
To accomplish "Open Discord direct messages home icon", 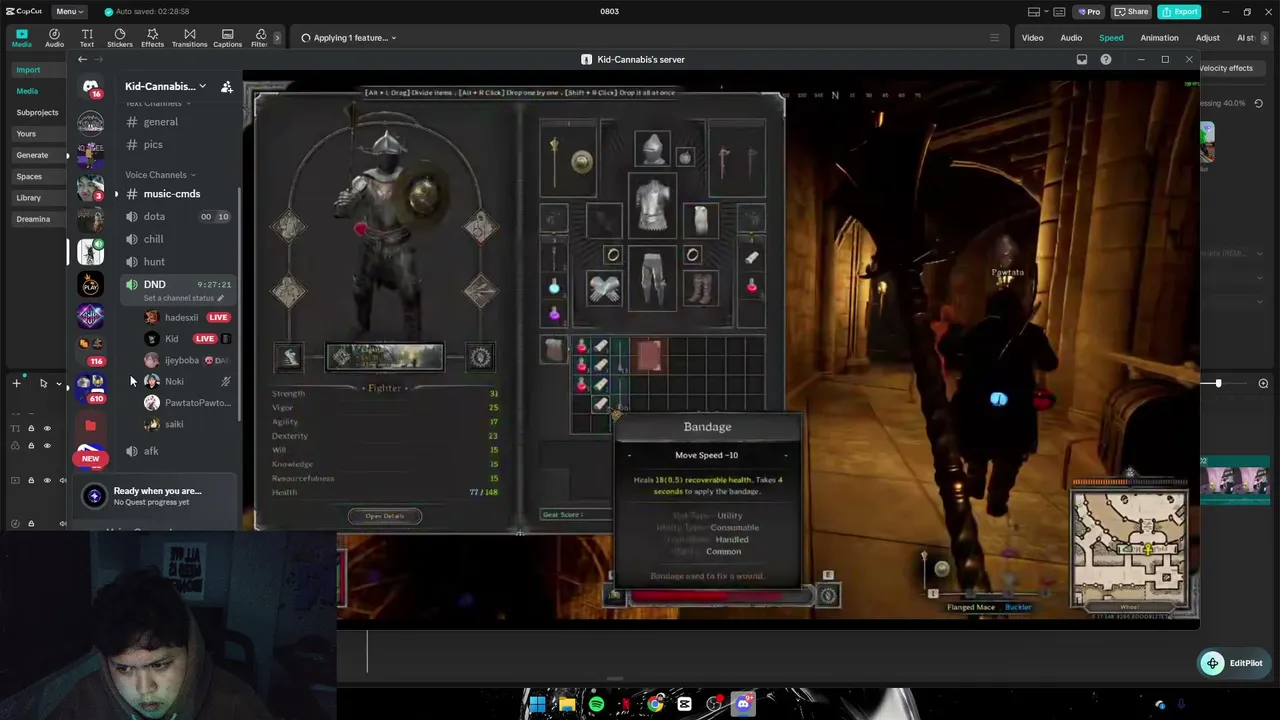I will [x=91, y=87].
